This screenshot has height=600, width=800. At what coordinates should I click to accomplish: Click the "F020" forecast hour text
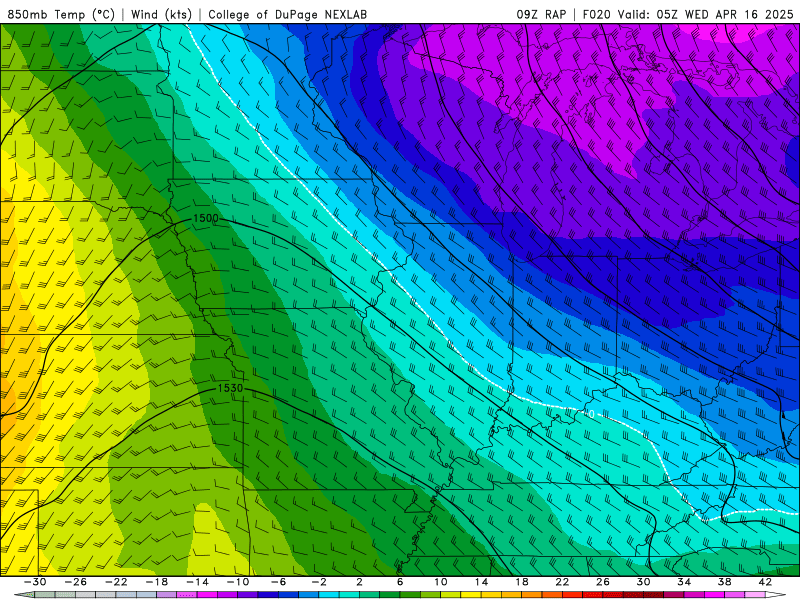tap(596, 14)
